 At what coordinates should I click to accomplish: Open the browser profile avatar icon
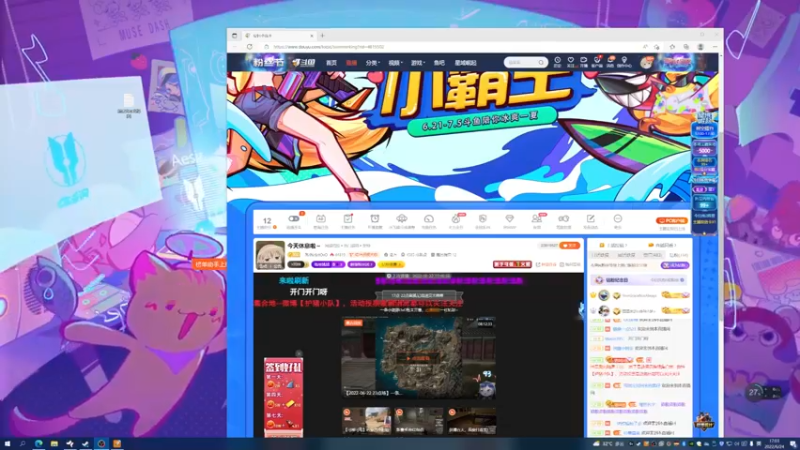point(701,46)
